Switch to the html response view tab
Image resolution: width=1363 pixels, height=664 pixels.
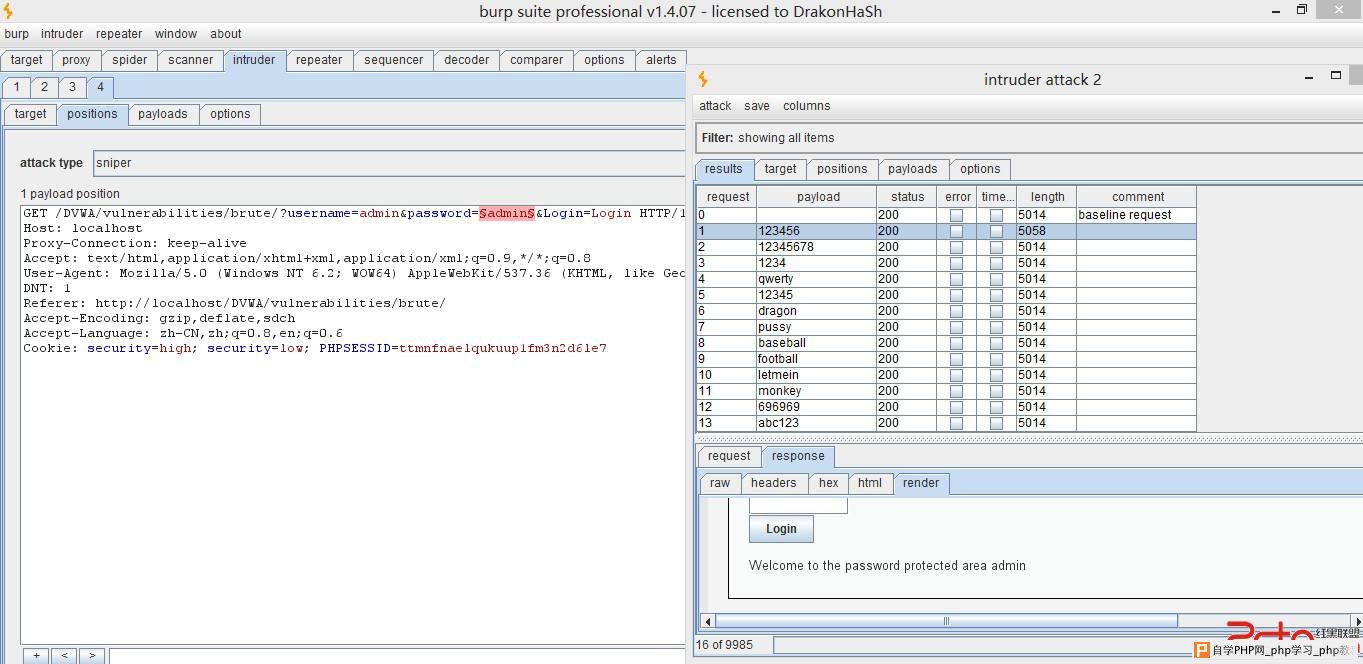tap(870, 483)
